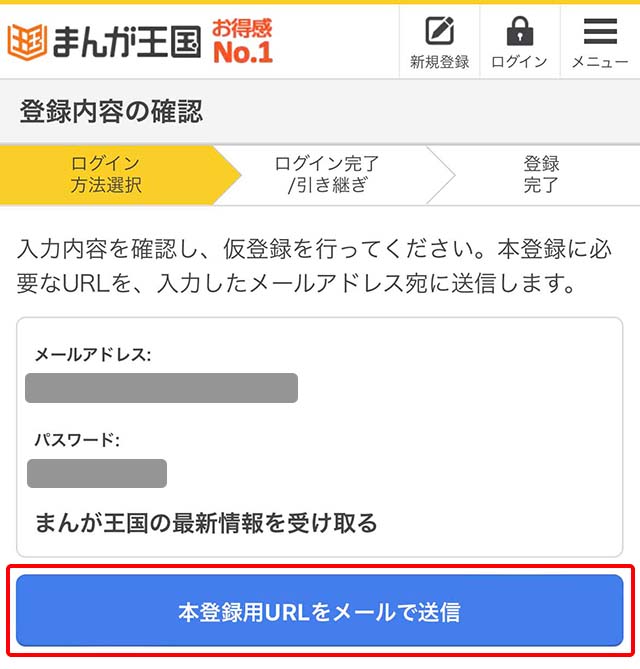This screenshot has height=669, width=640.
Task: Select the 登録完了 step
Action: pos(541,175)
